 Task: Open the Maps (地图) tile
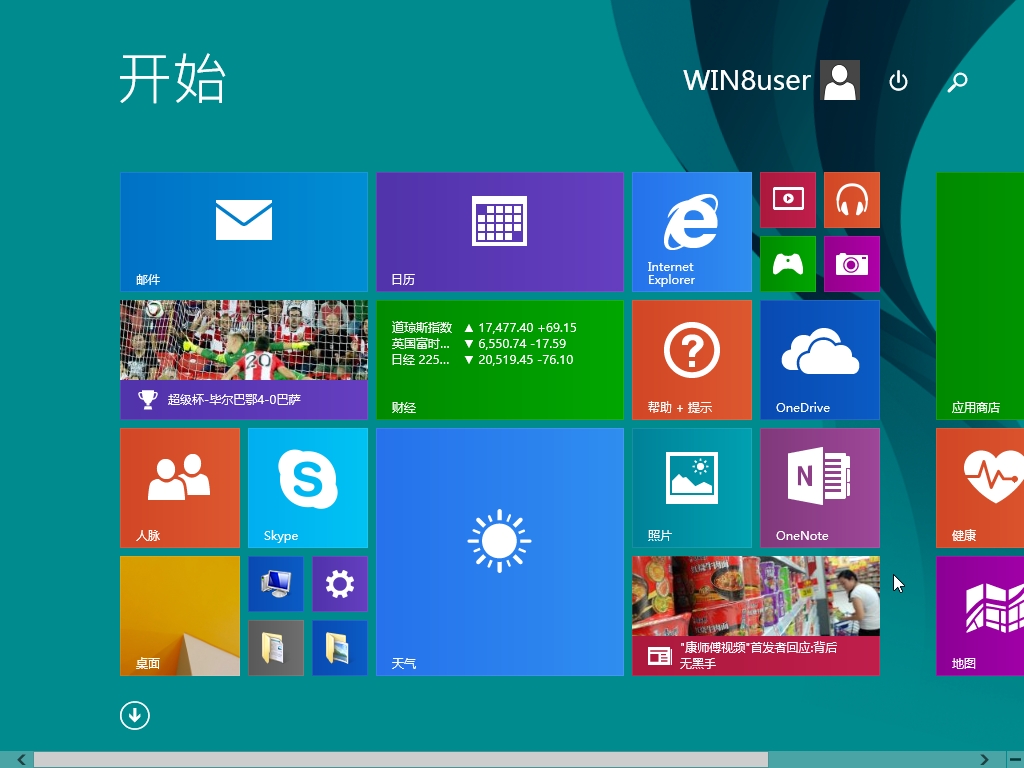pos(980,616)
